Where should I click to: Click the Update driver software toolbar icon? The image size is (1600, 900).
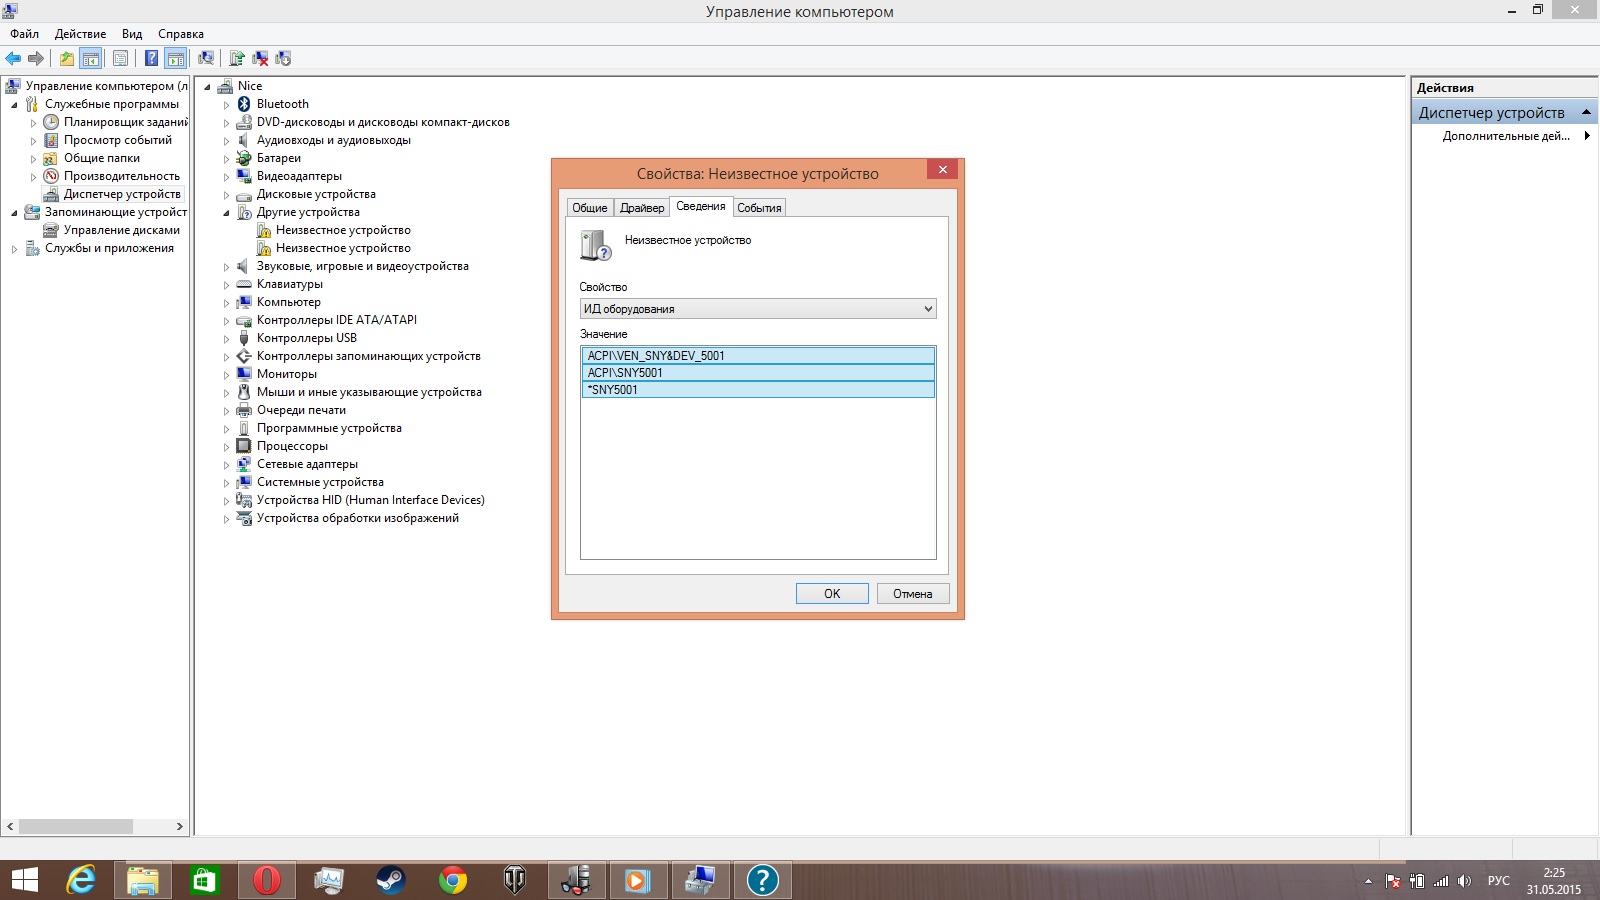tap(237, 58)
